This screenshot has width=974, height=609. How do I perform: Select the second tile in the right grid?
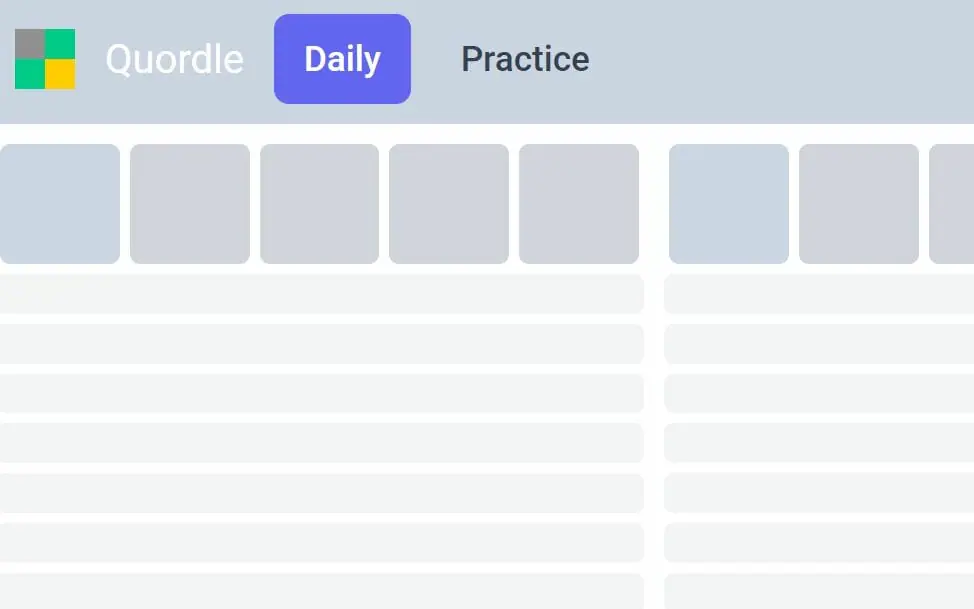(857, 203)
